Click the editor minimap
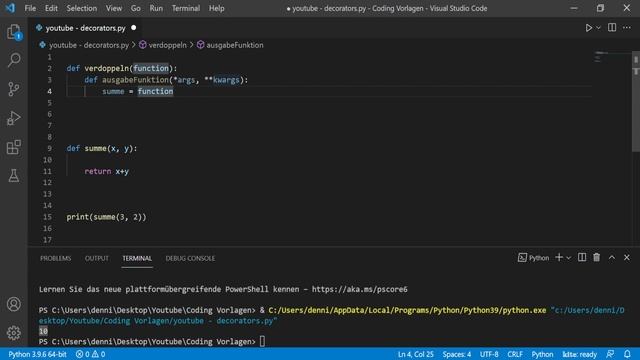The width and height of the screenshot is (640, 360). (x=612, y=57)
